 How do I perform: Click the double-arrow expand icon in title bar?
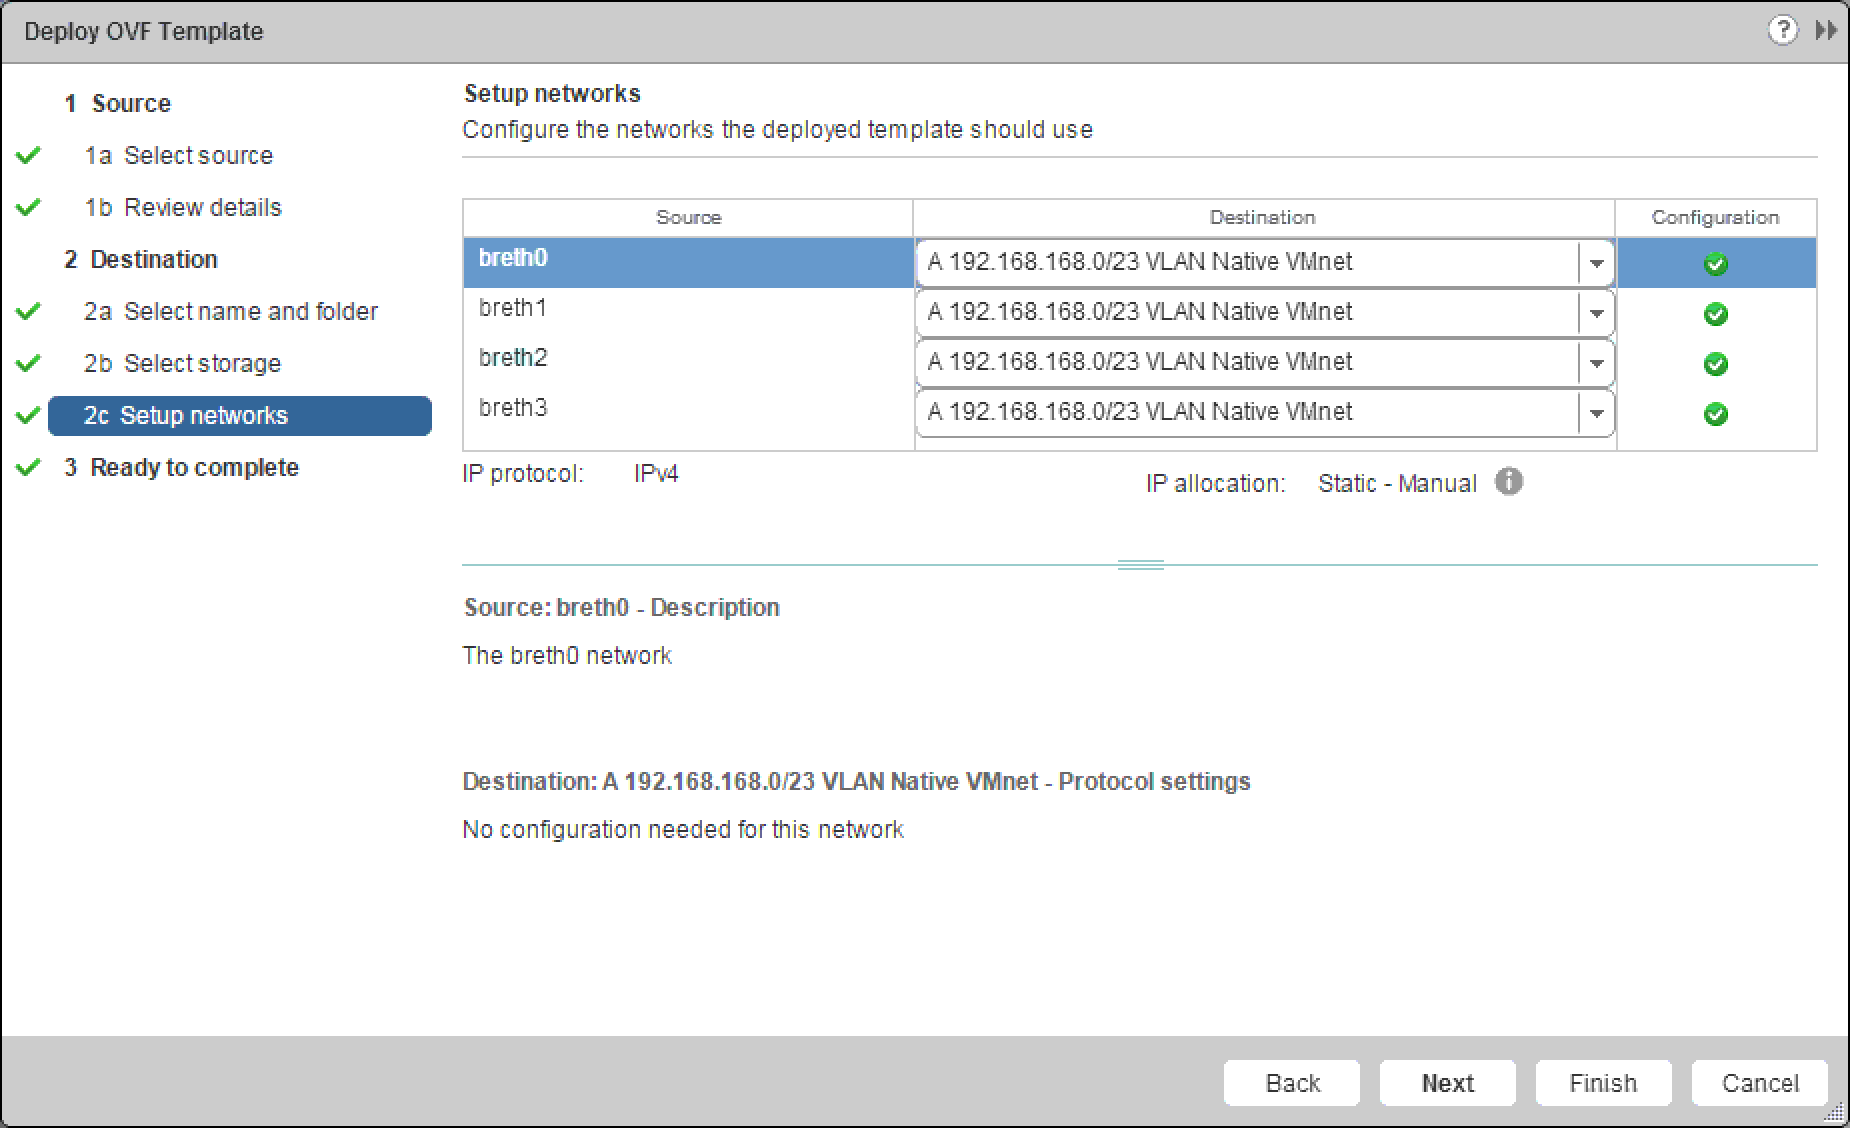tap(1826, 31)
